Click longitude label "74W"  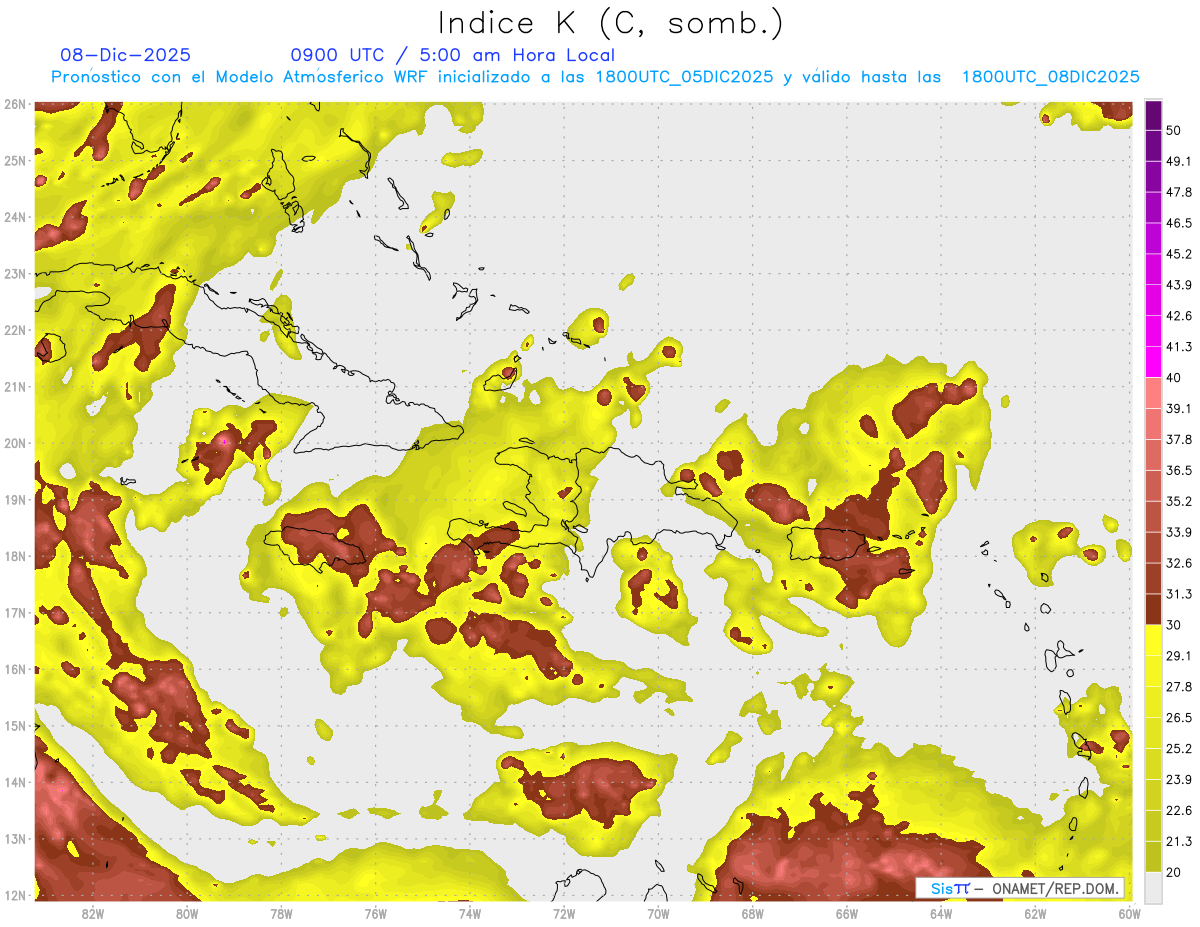click(x=470, y=914)
